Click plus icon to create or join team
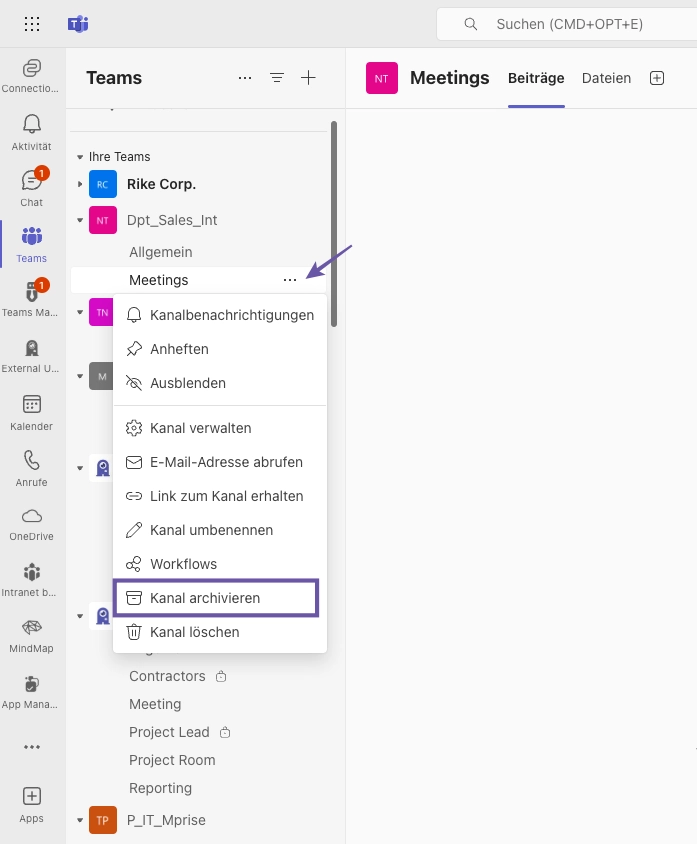This screenshot has height=844, width=697. (x=308, y=78)
